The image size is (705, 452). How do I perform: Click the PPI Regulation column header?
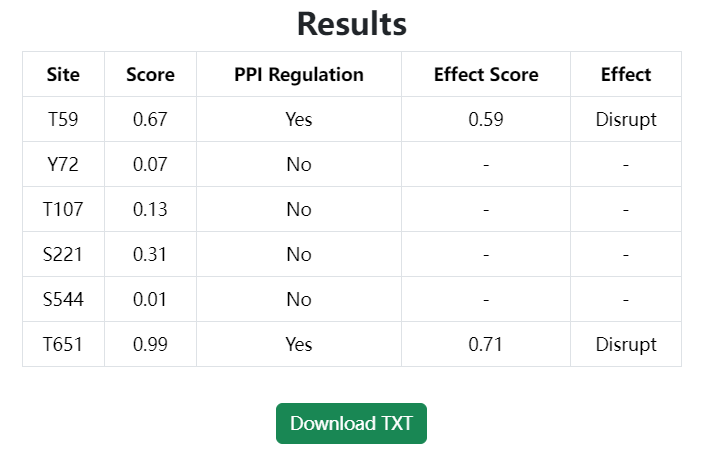pyautogui.click(x=299, y=75)
